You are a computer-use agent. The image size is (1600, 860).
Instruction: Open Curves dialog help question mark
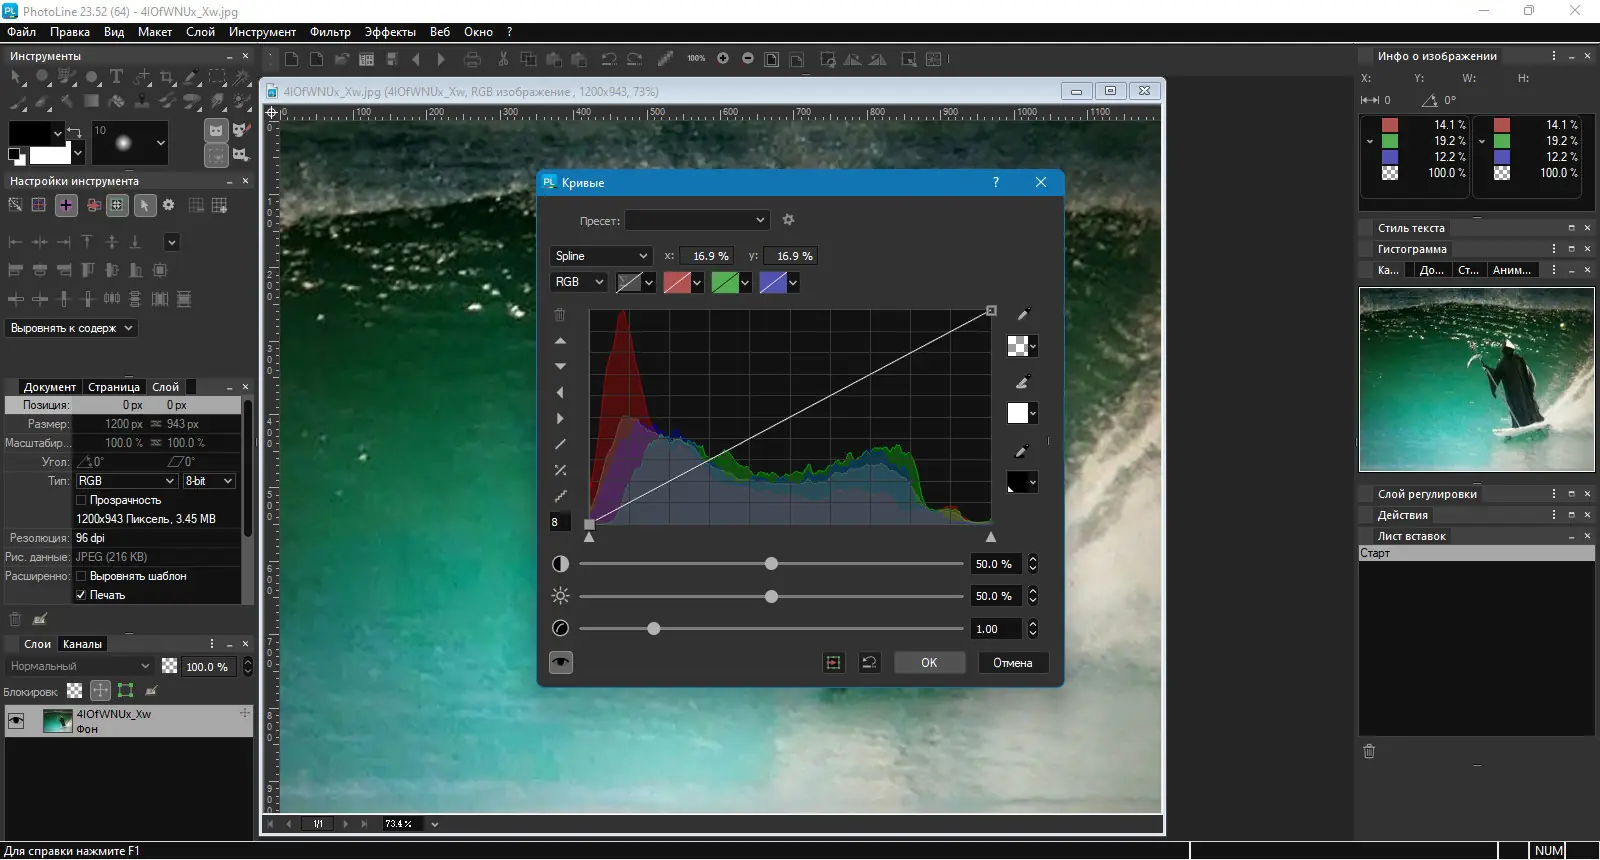coord(995,182)
